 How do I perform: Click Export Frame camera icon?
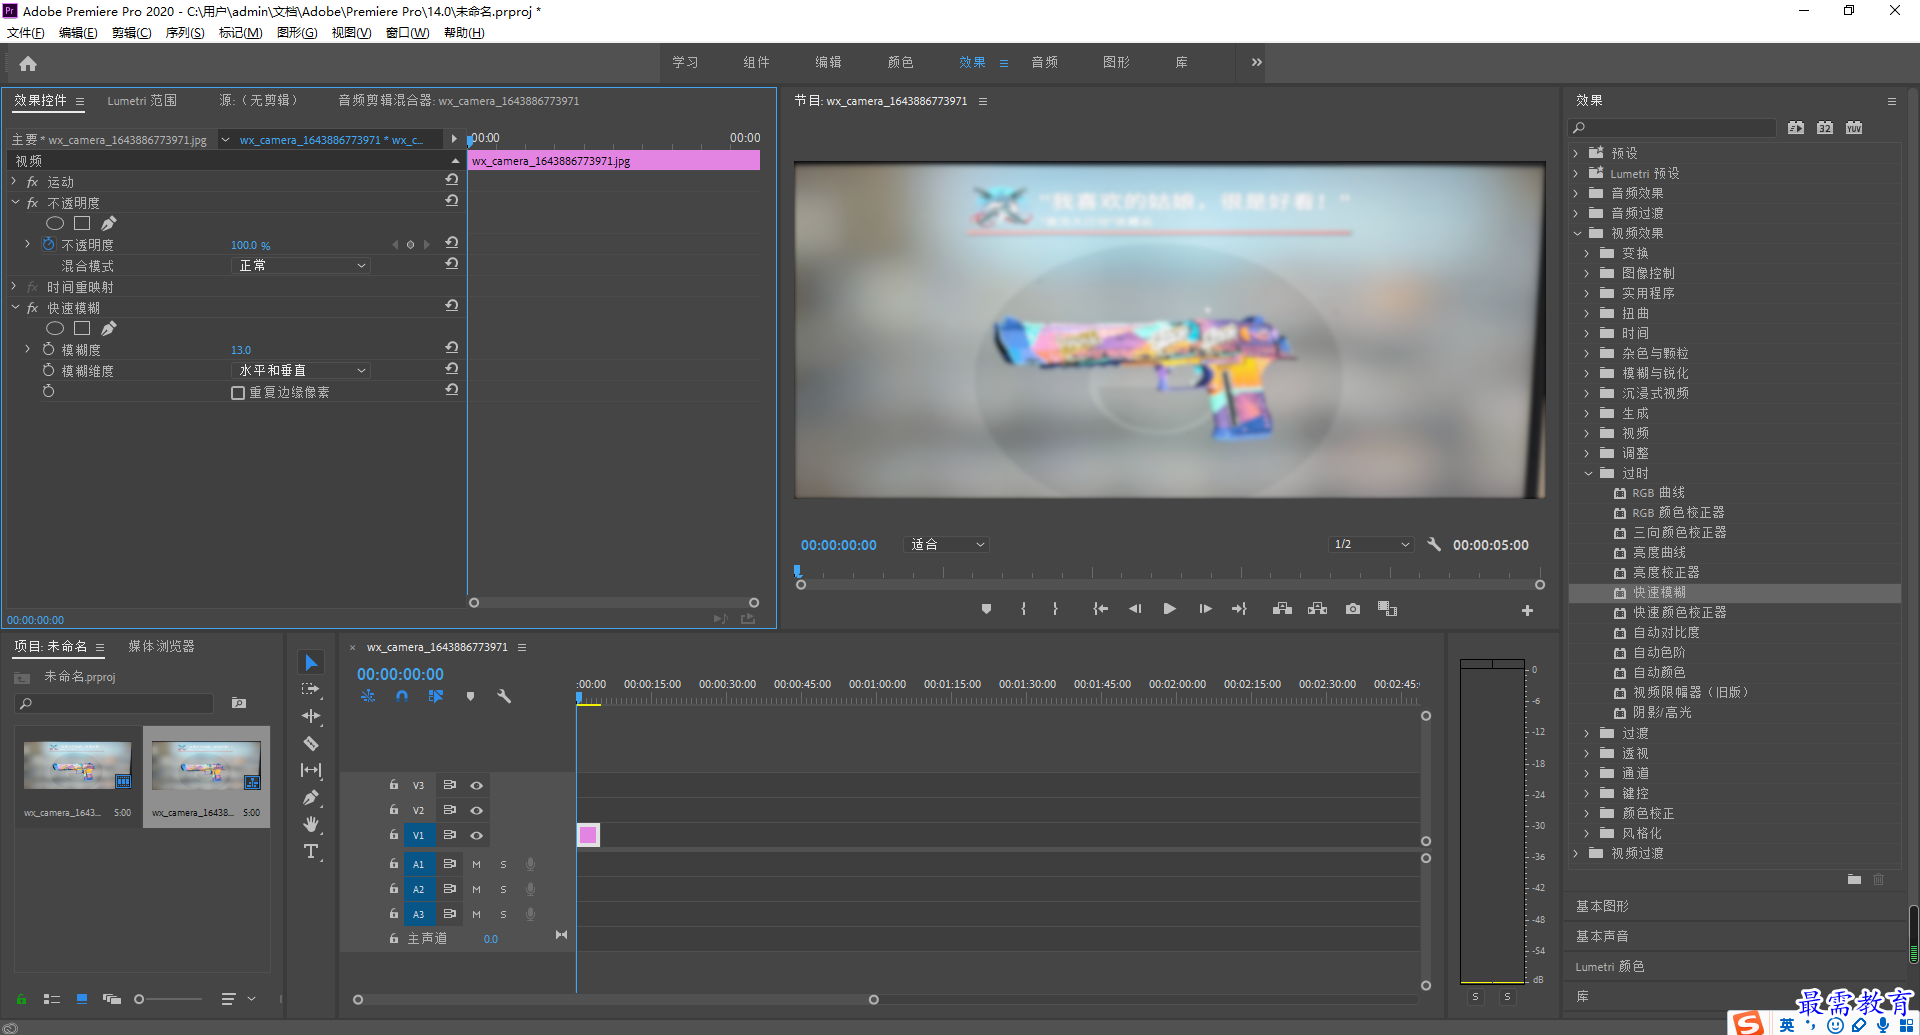(1352, 608)
